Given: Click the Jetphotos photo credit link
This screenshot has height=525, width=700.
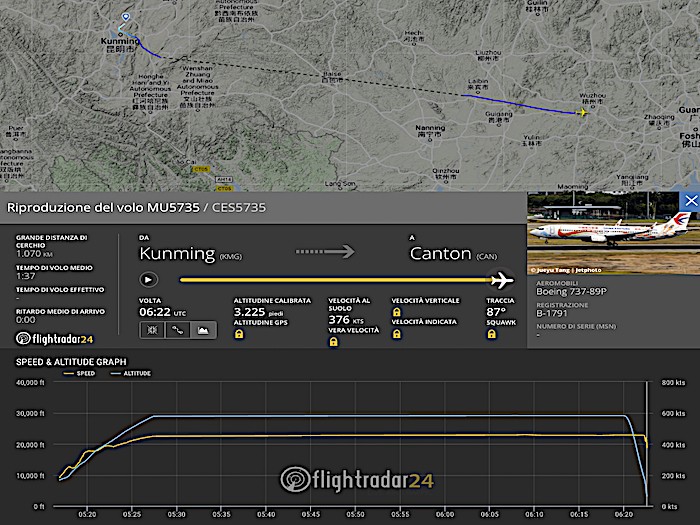Looking at the screenshot, I should coord(566,270).
